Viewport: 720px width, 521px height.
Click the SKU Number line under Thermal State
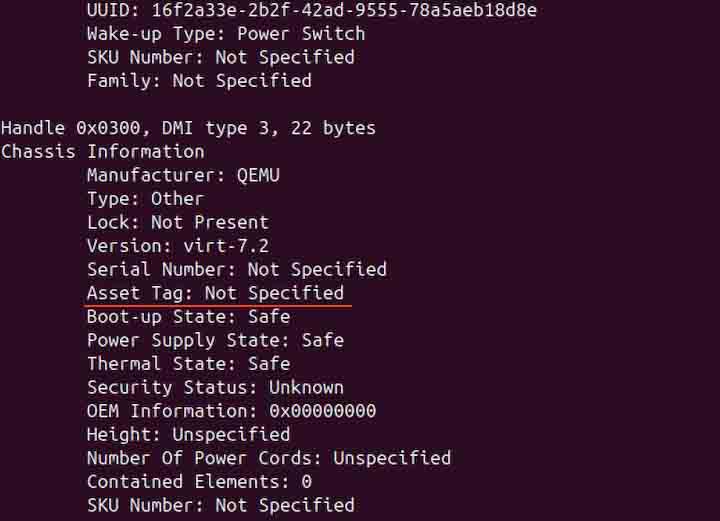click(220, 505)
